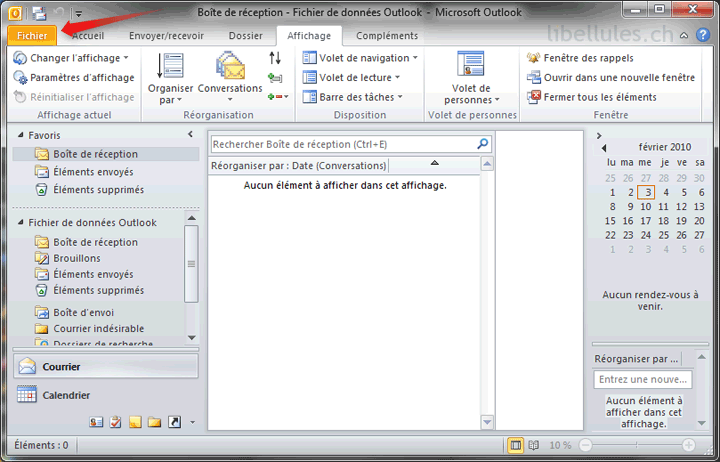Image resolution: width=720 pixels, height=462 pixels.
Task: Open the navigation buttons configure arrow
Action: coord(192,422)
